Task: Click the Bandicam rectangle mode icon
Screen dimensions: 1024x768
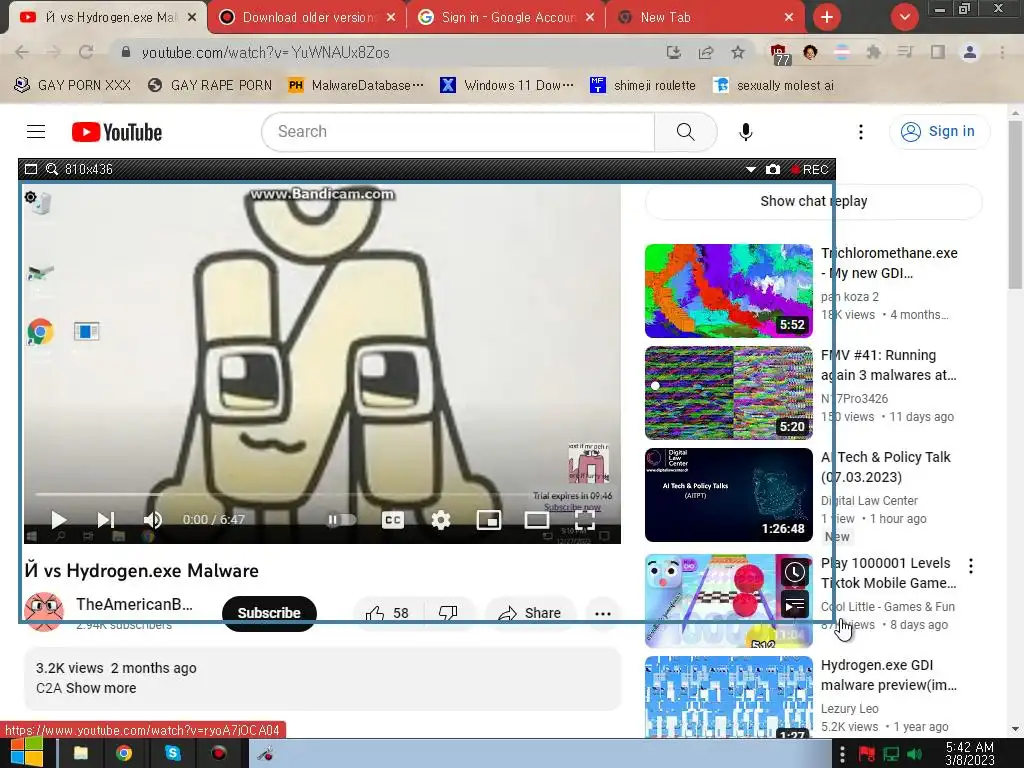Action: tap(31, 170)
